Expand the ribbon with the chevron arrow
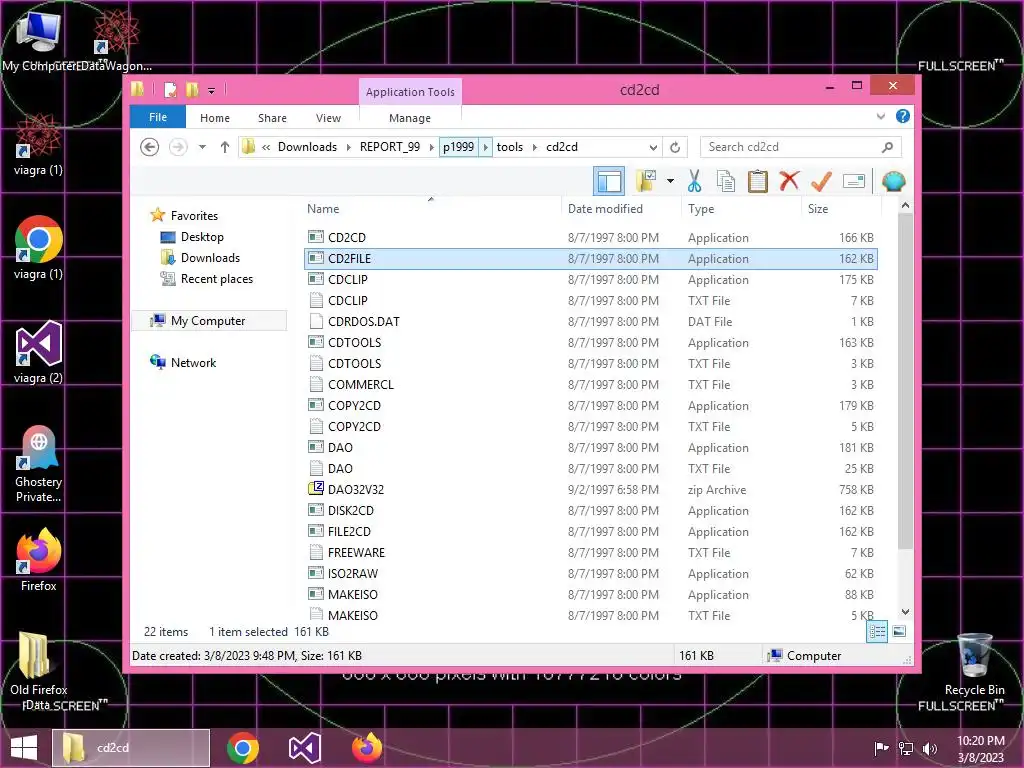The image size is (1024, 768). tap(880, 116)
